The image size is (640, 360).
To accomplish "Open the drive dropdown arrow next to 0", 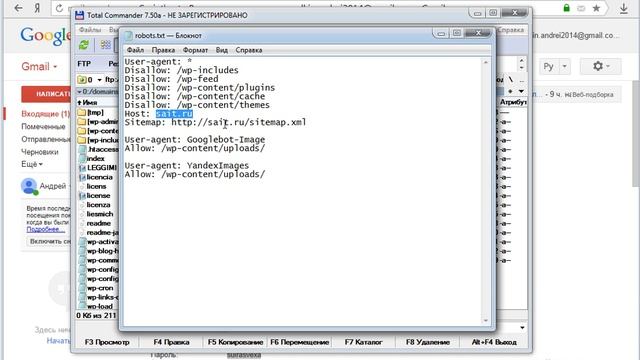I will pyautogui.click(x=99, y=80).
